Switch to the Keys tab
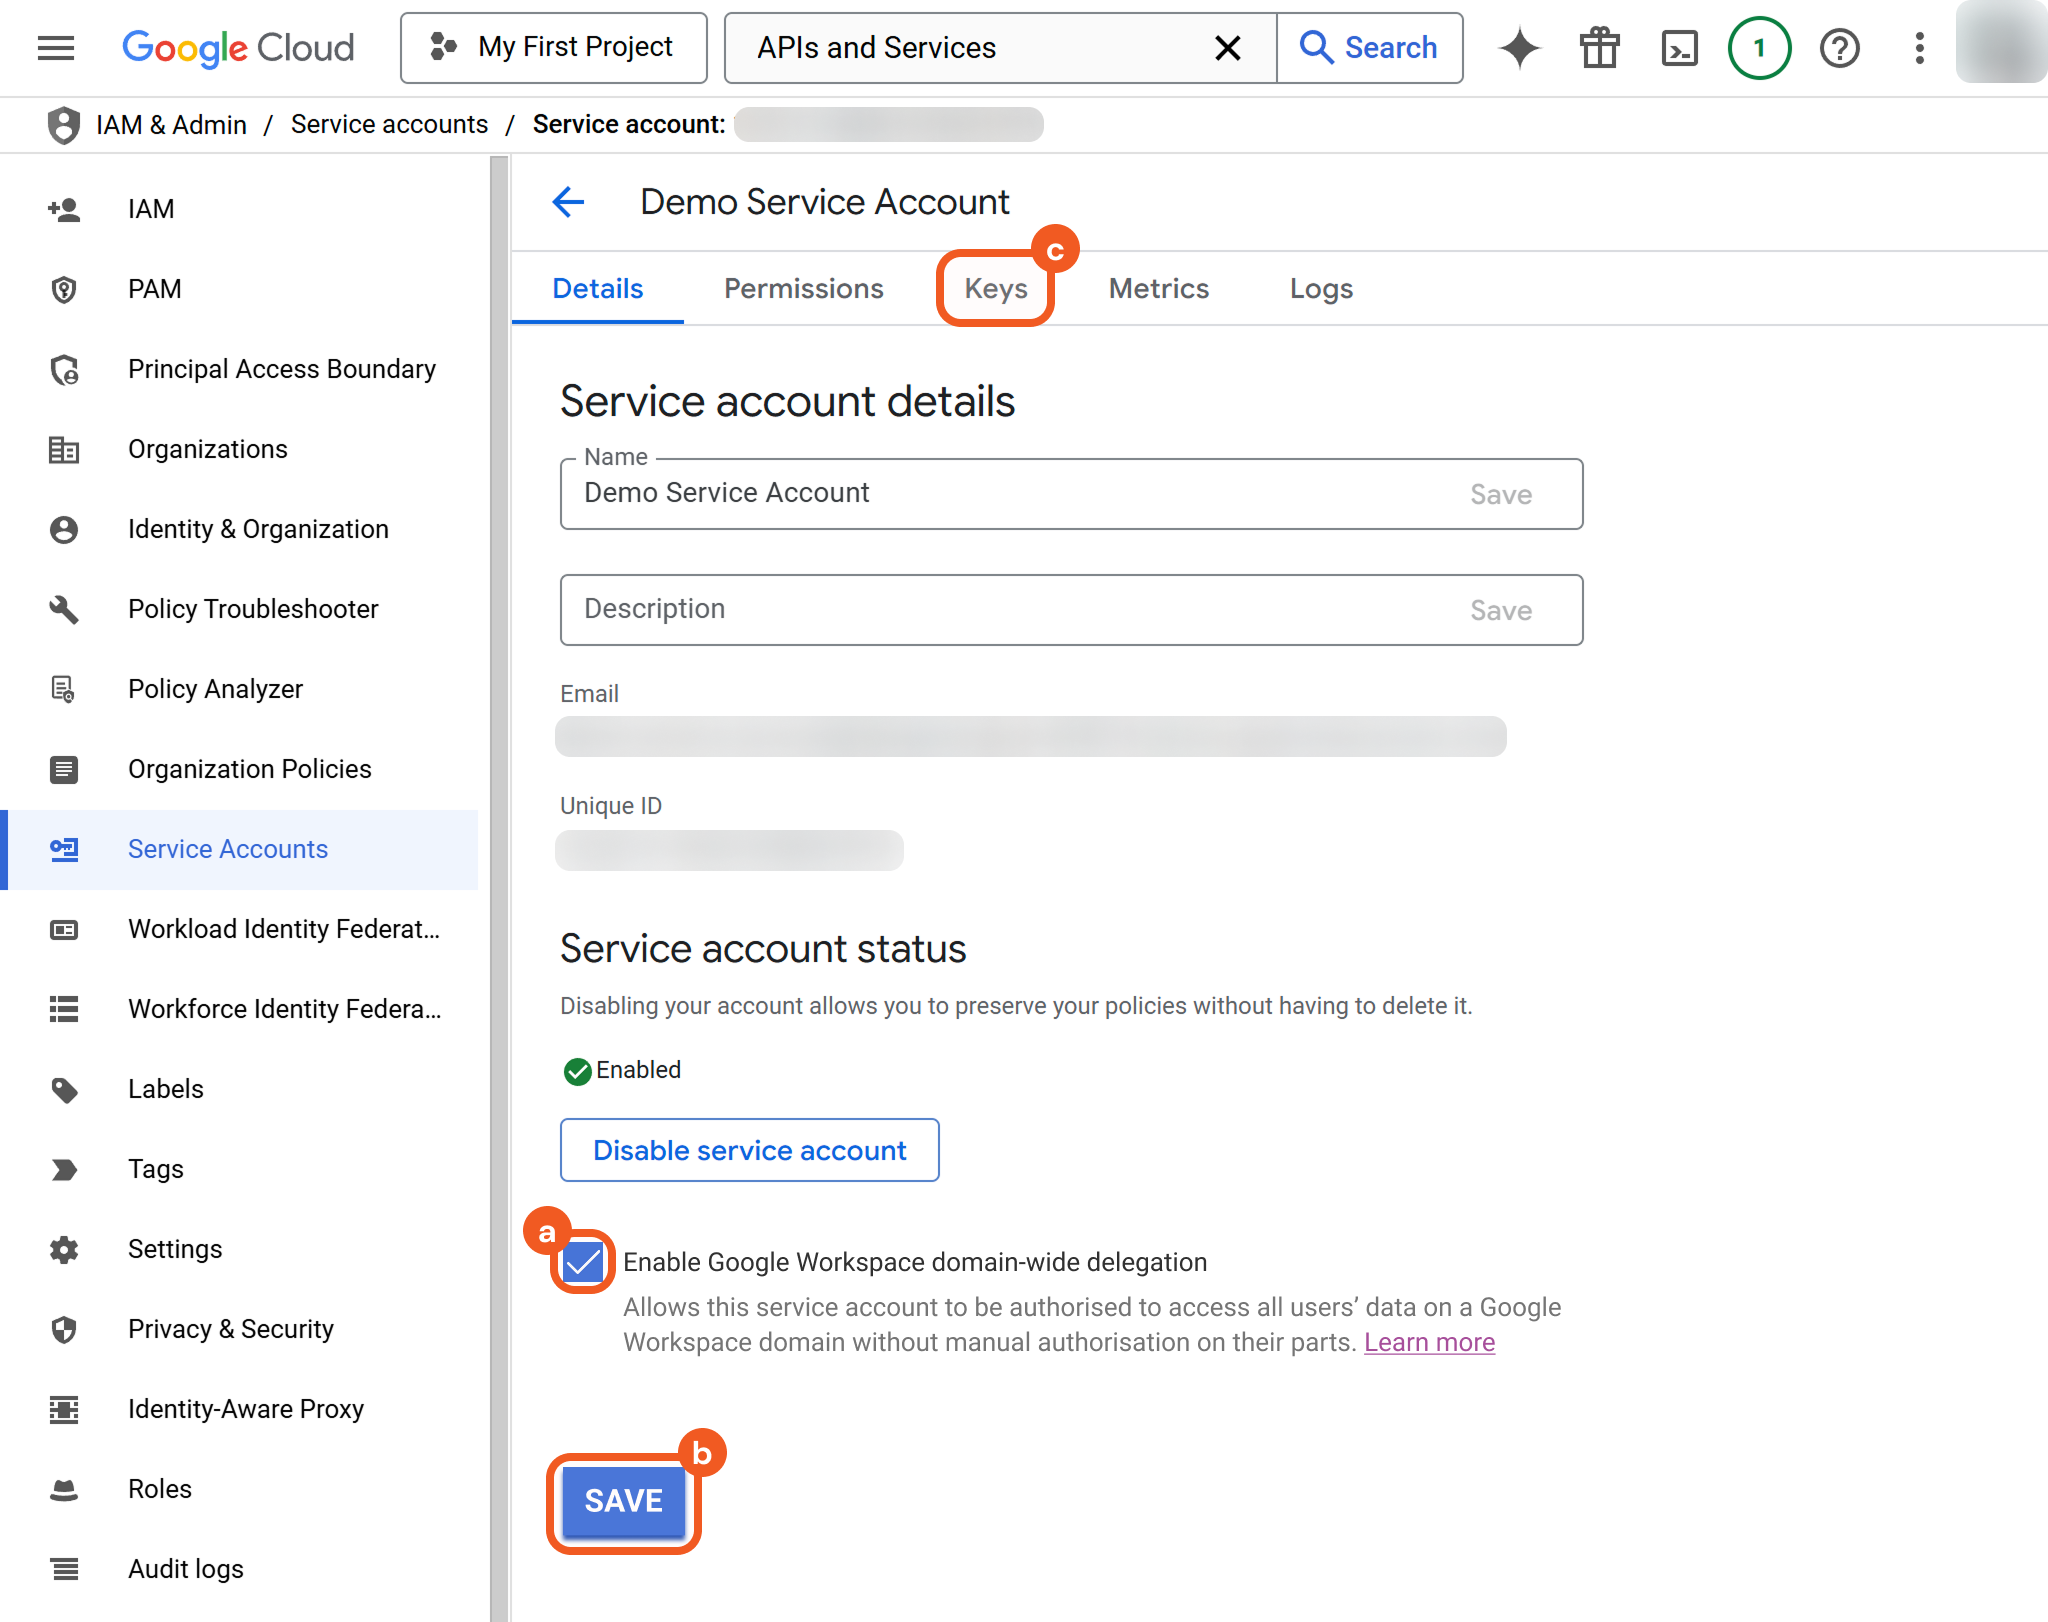This screenshot has height=1622, width=2048. 995,289
